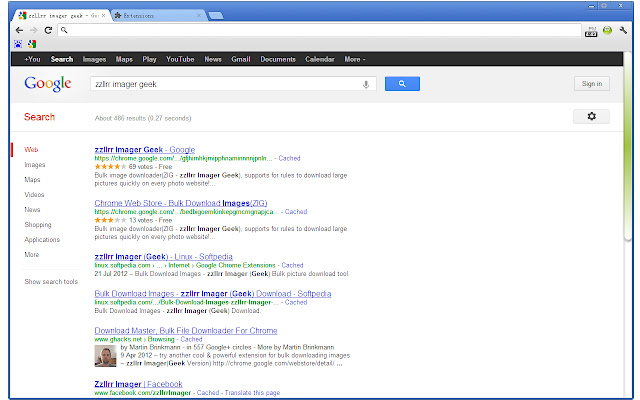Switch to the Extensions tab
This screenshot has height=400, width=640.
(157, 16)
